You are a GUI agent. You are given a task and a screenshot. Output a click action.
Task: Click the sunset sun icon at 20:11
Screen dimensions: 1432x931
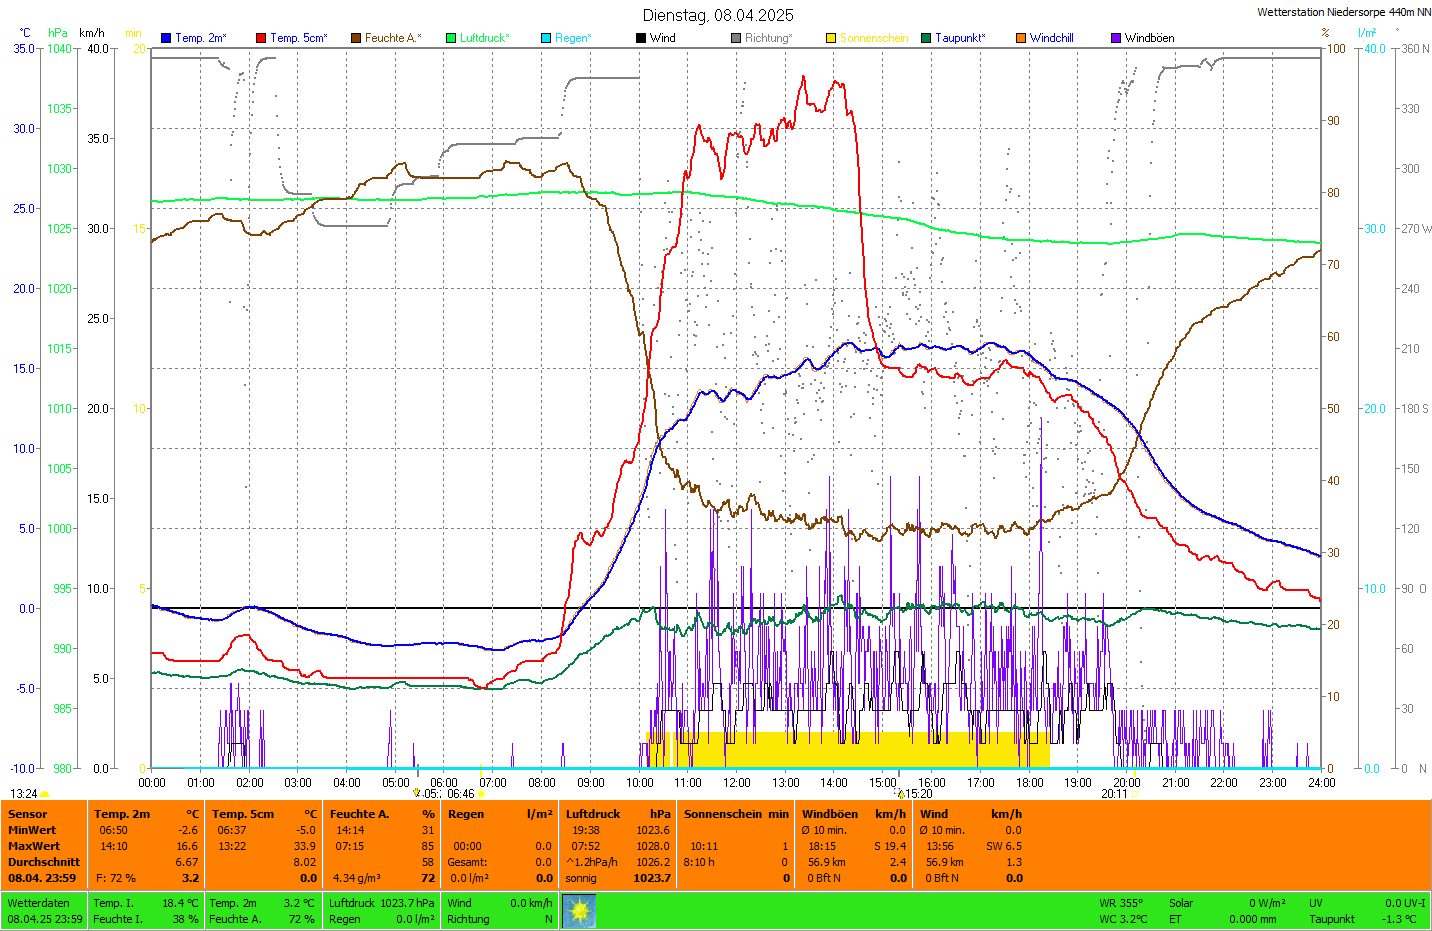point(1134,794)
